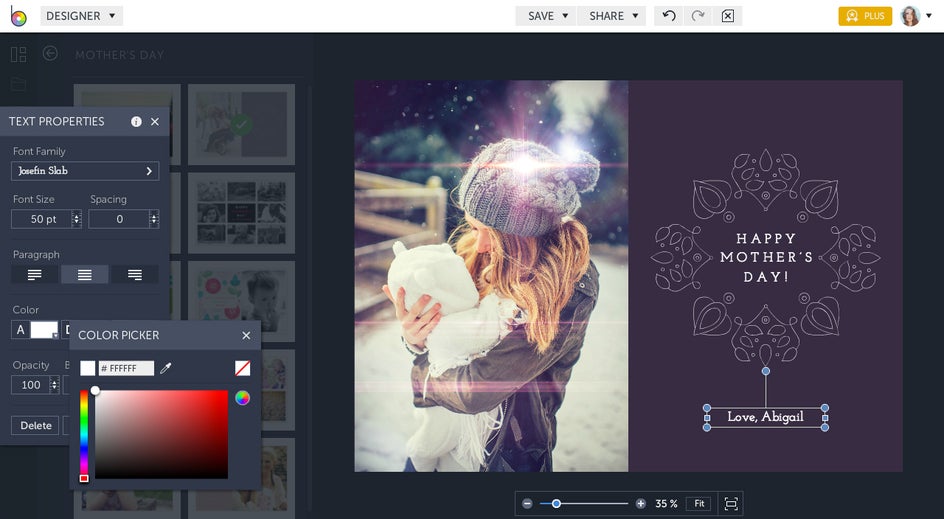Open the SHARE menu
Image resolution: width=944 pixels, height=519 pixels.
pyautogui.click(x=612, y=16)
